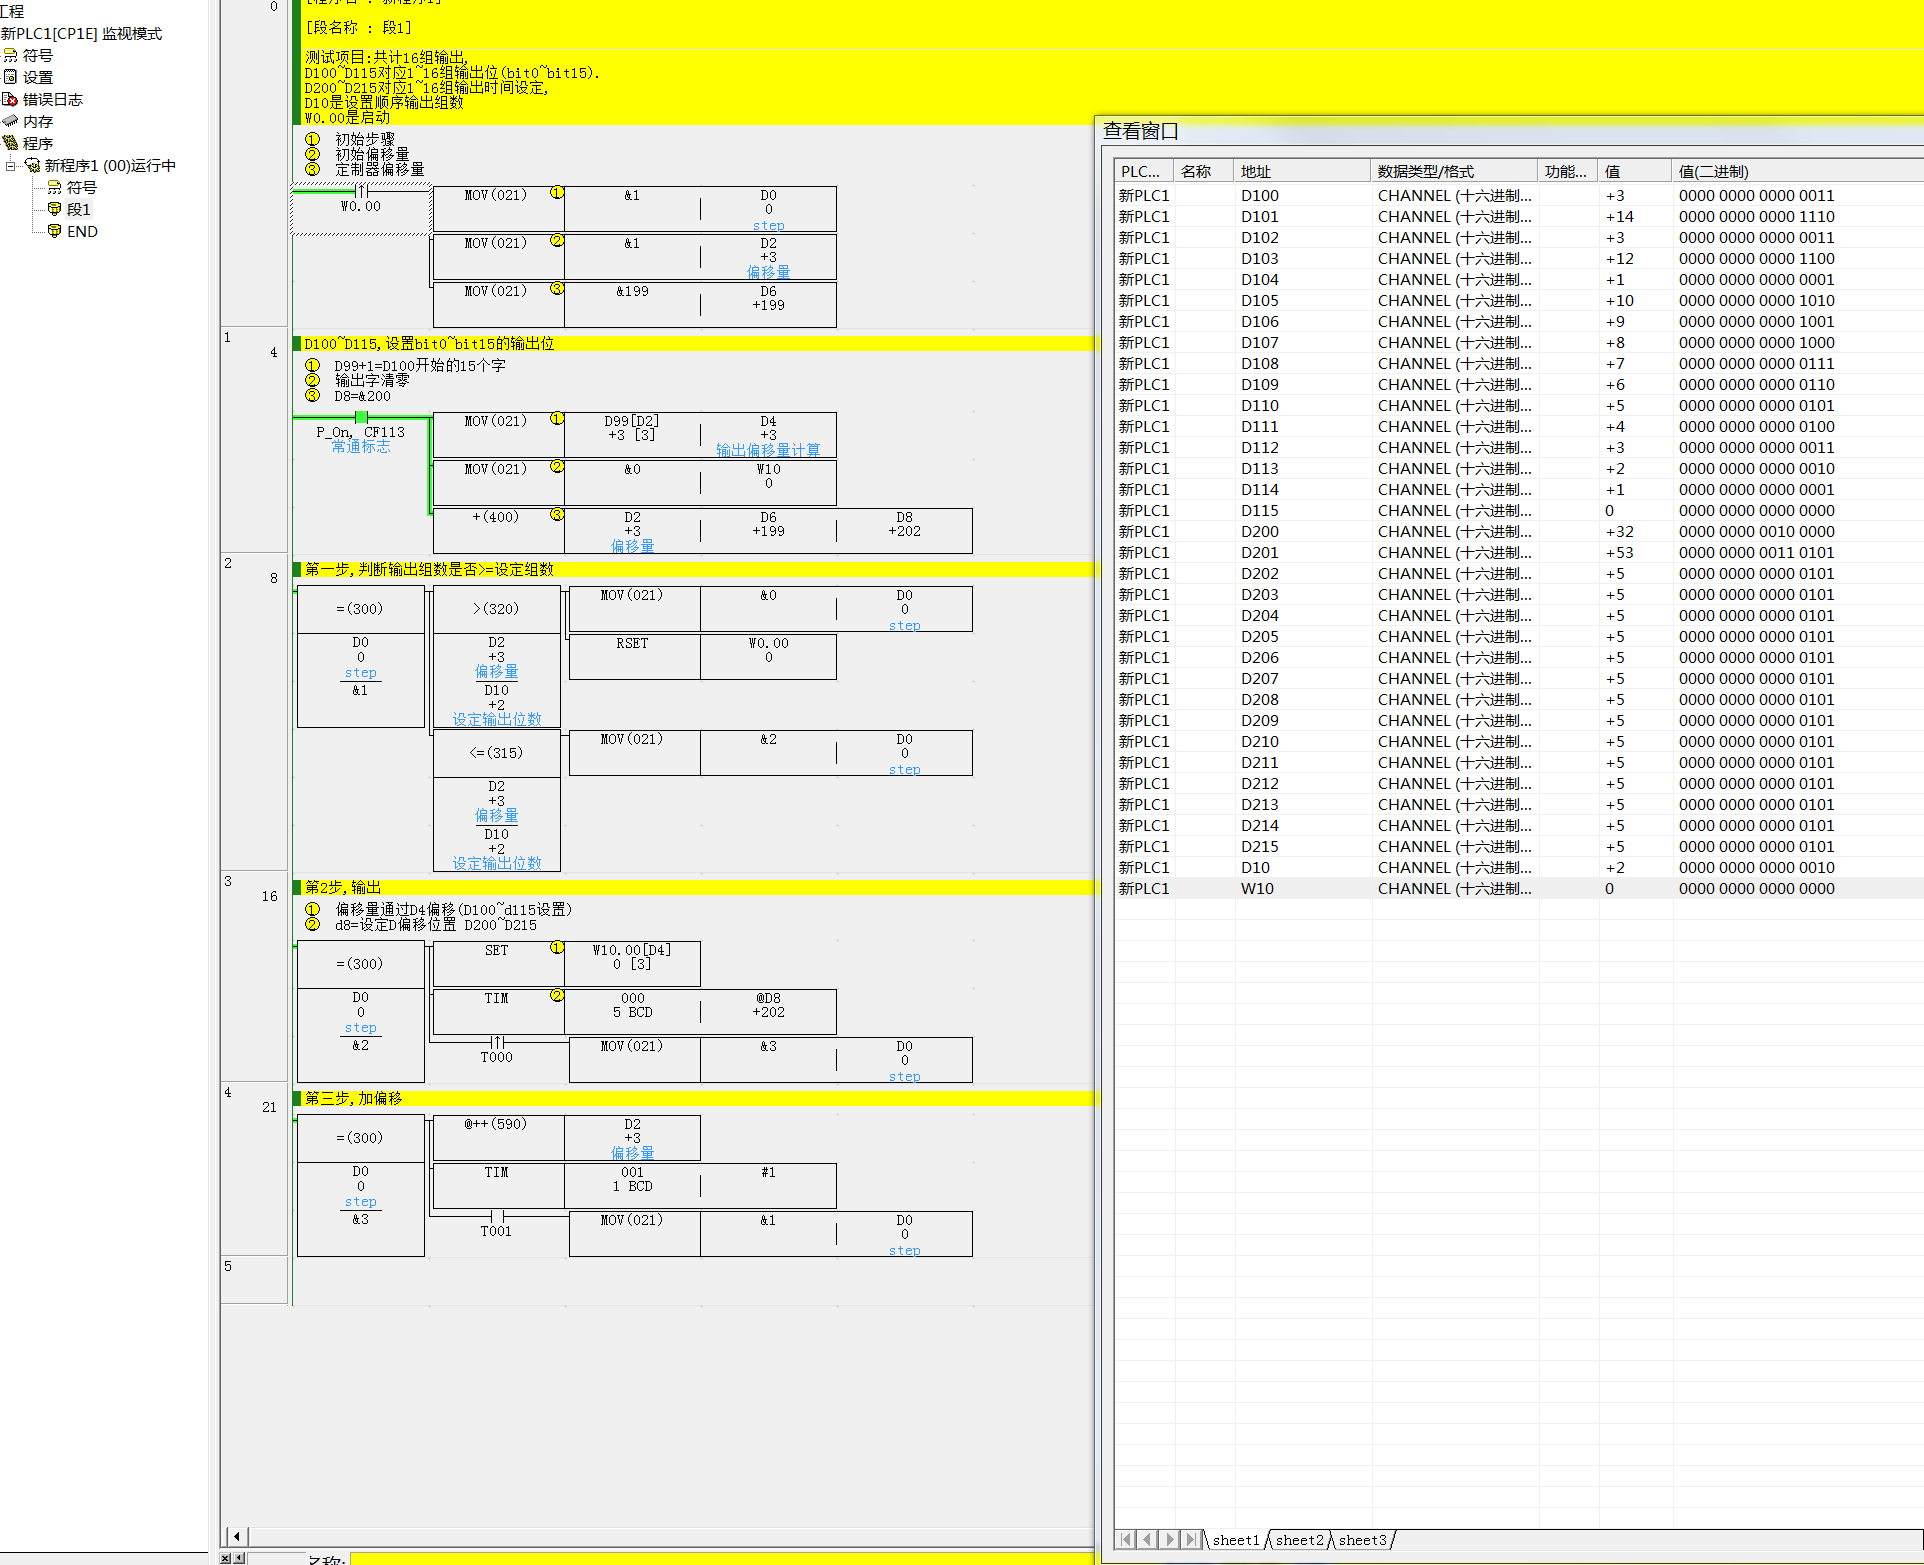Switch to sheet2 tab in watch window

(x=1299, y=1540)
